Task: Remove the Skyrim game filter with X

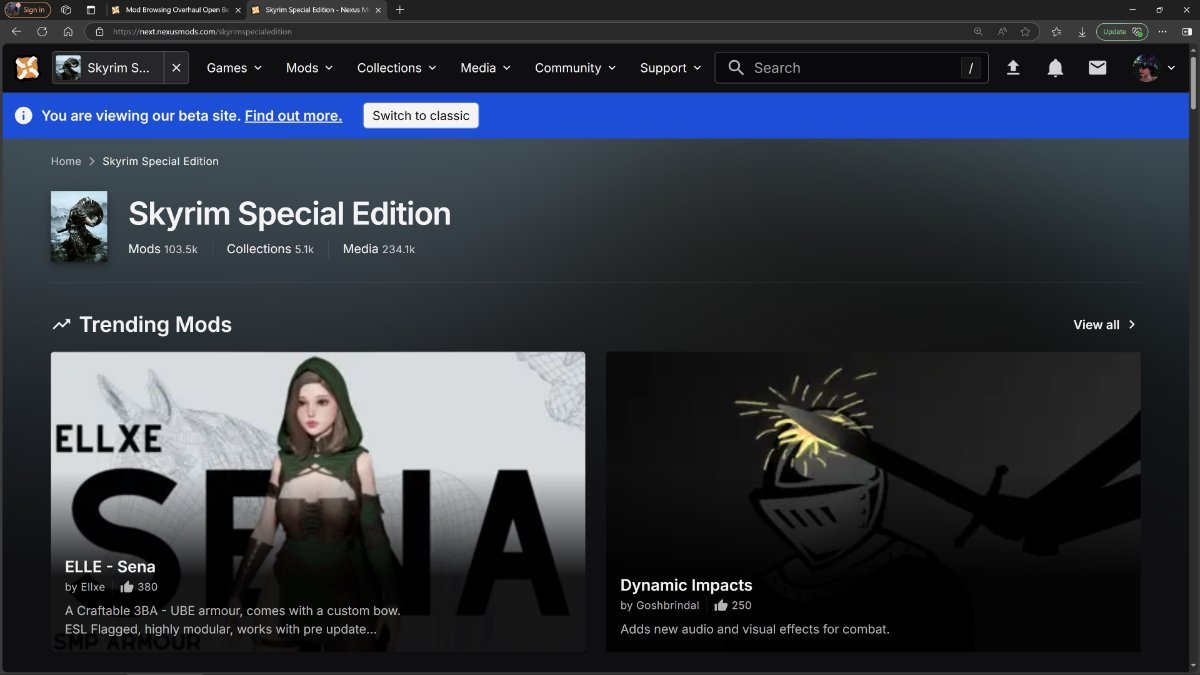Action: tap(176, 68)
